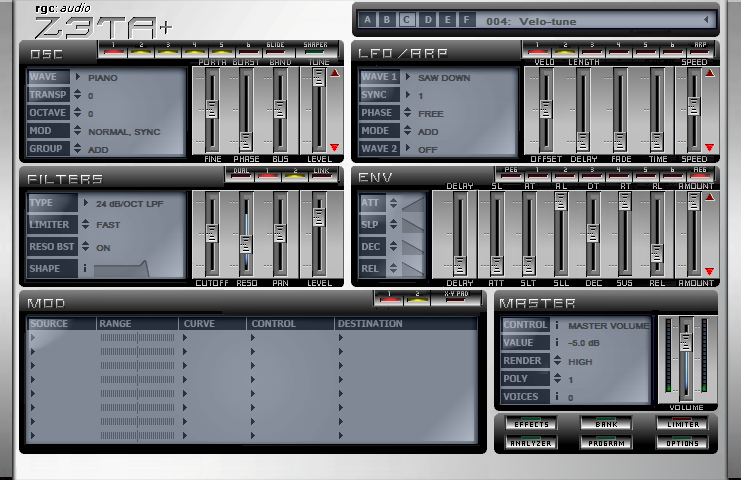Change OSC GROUP arrows beside ADD
The height and width of the screenshot is (480, 741).
pyautogui.click(x=78, y=148)
